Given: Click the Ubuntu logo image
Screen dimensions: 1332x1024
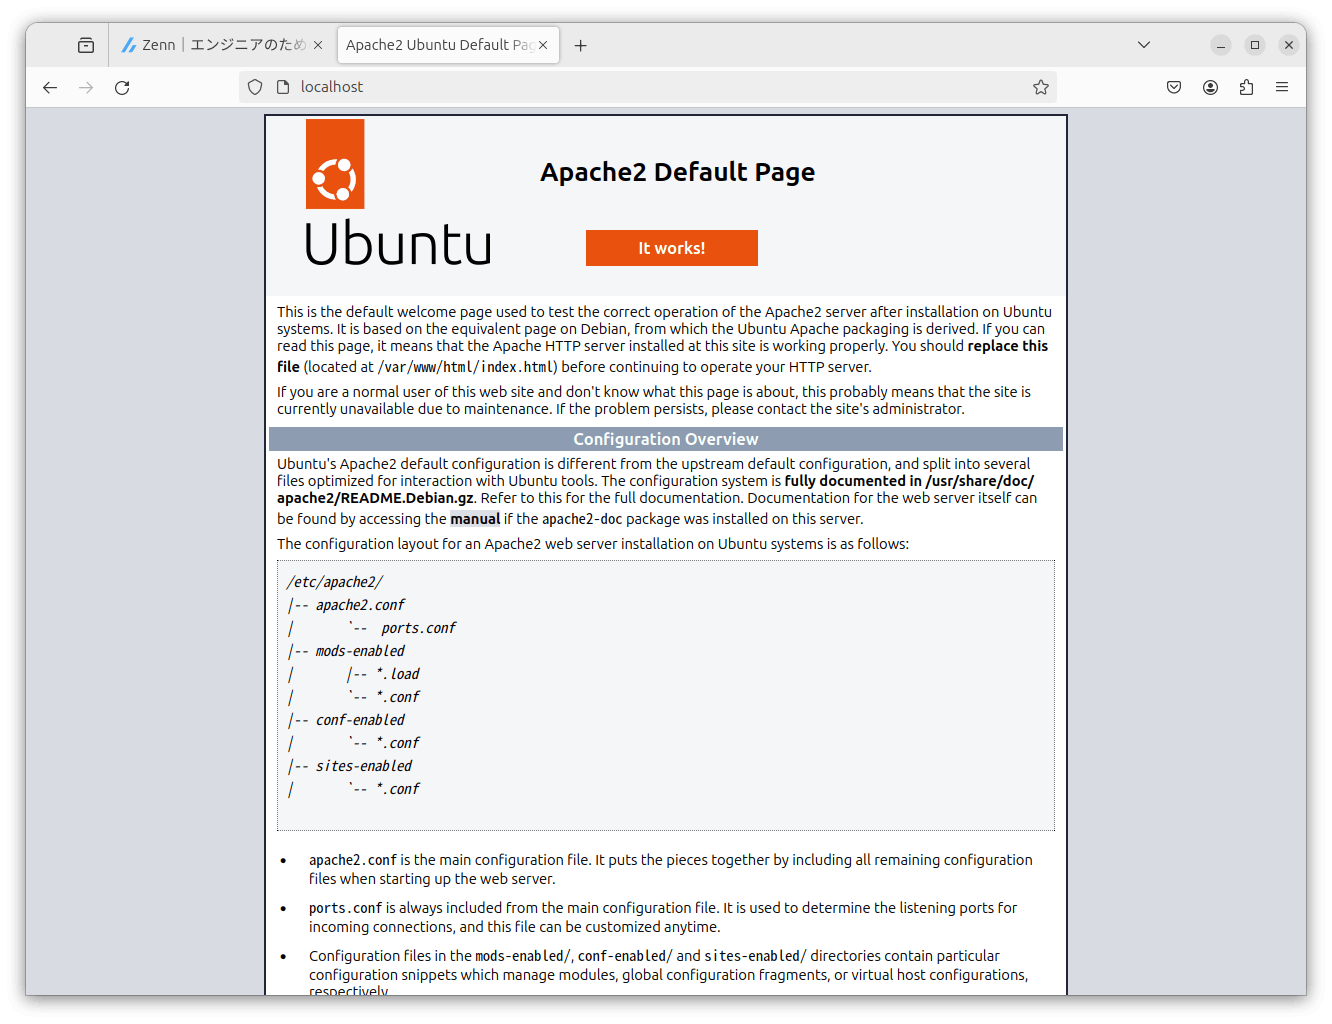Looking at the screenshot, I should pyautogui.click(x=397, y=193).
